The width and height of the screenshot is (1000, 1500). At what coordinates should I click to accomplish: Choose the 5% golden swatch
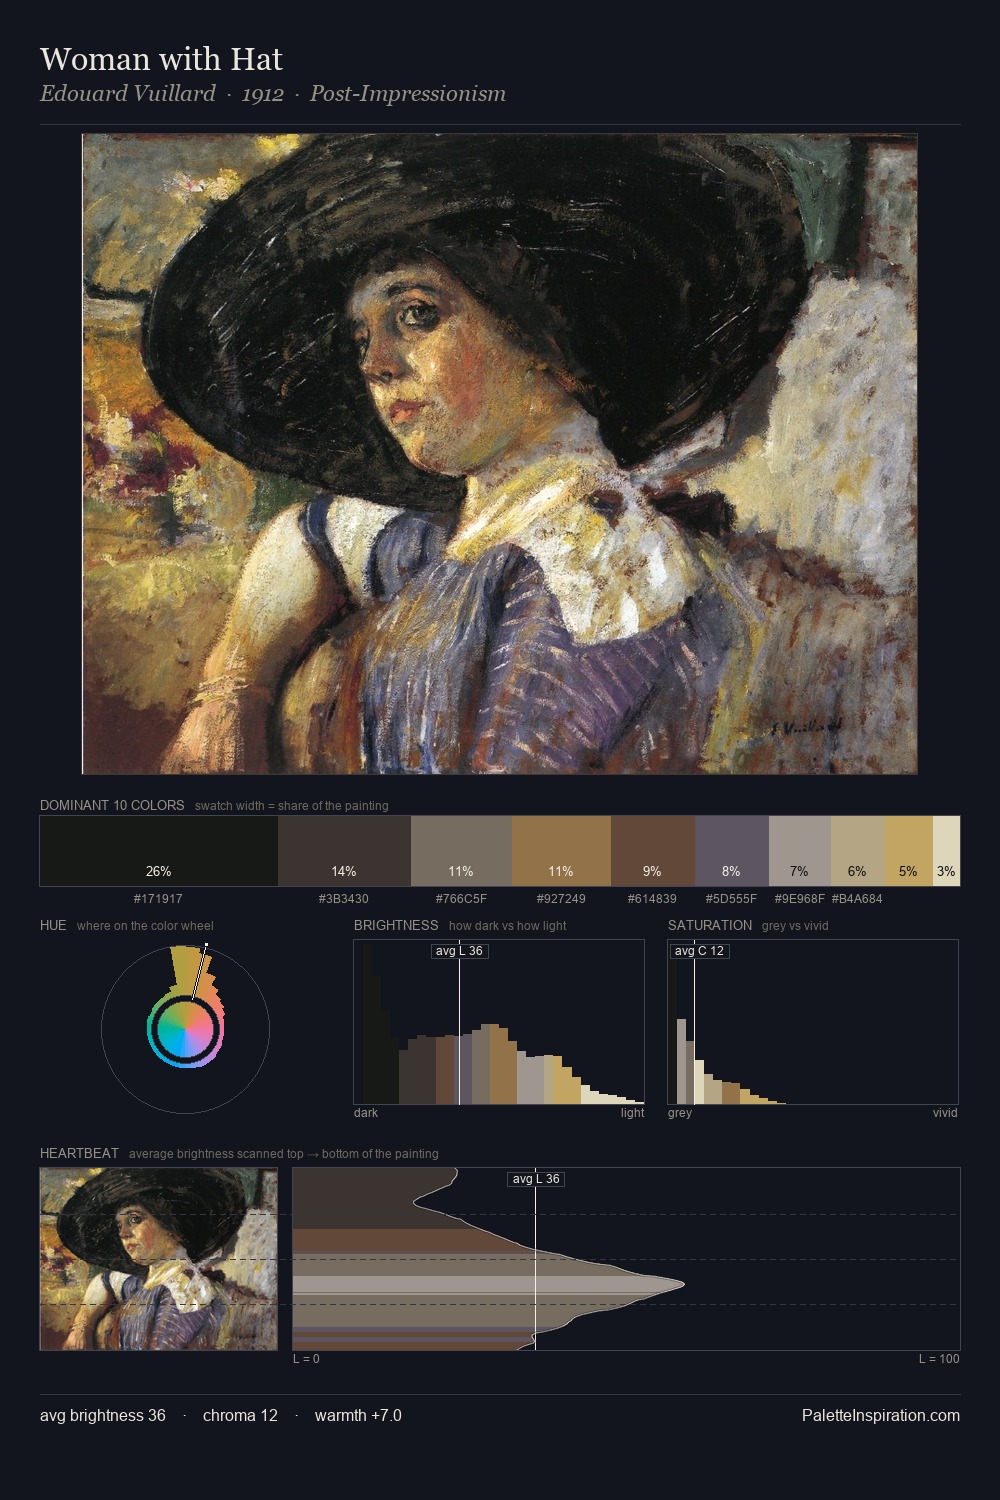click(908, 851)
